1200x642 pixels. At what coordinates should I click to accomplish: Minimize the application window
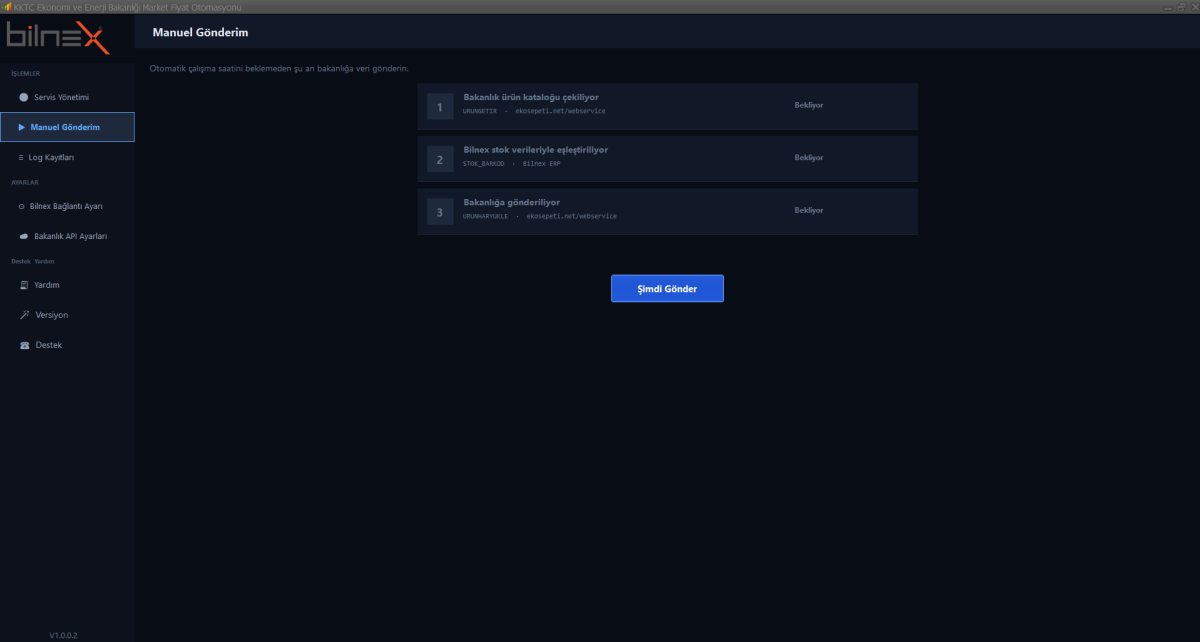tap(1166, 7)
